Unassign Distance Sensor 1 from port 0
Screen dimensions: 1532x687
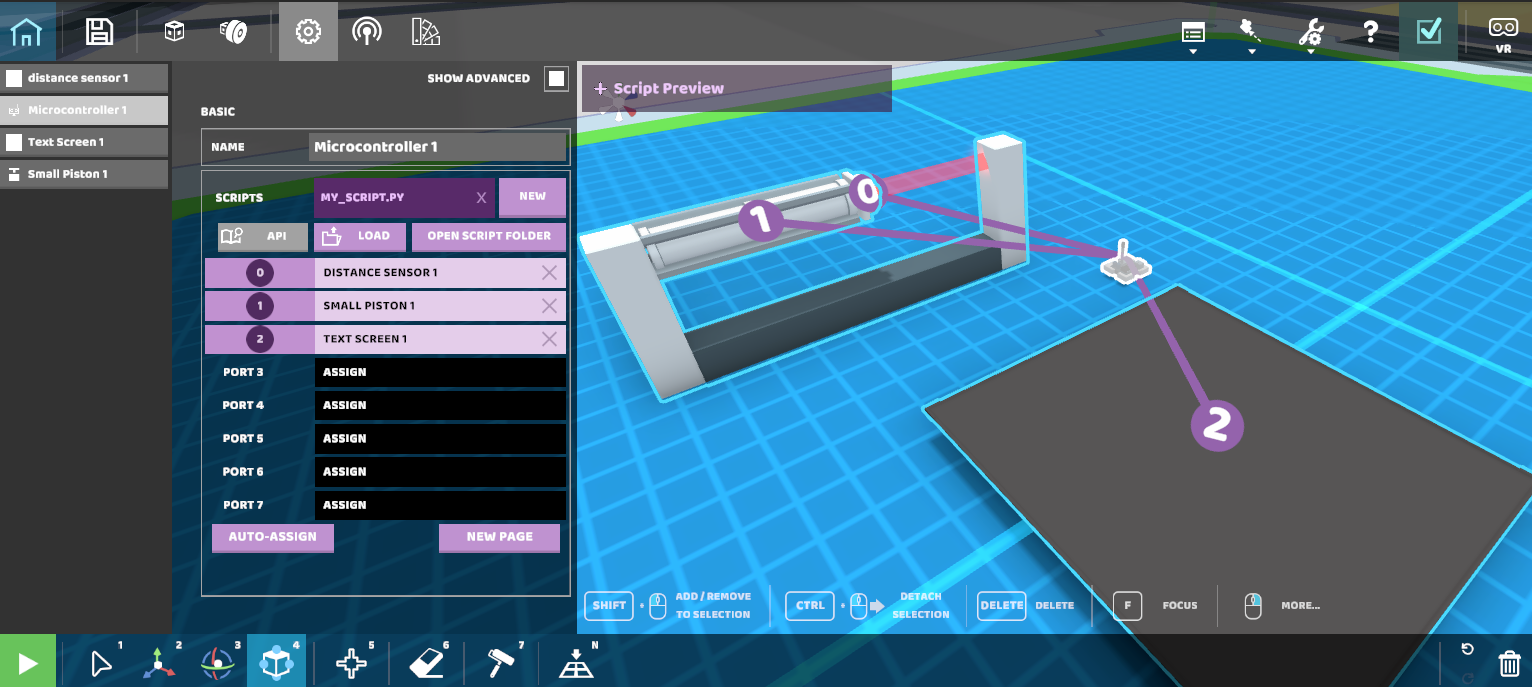point(549,273)
